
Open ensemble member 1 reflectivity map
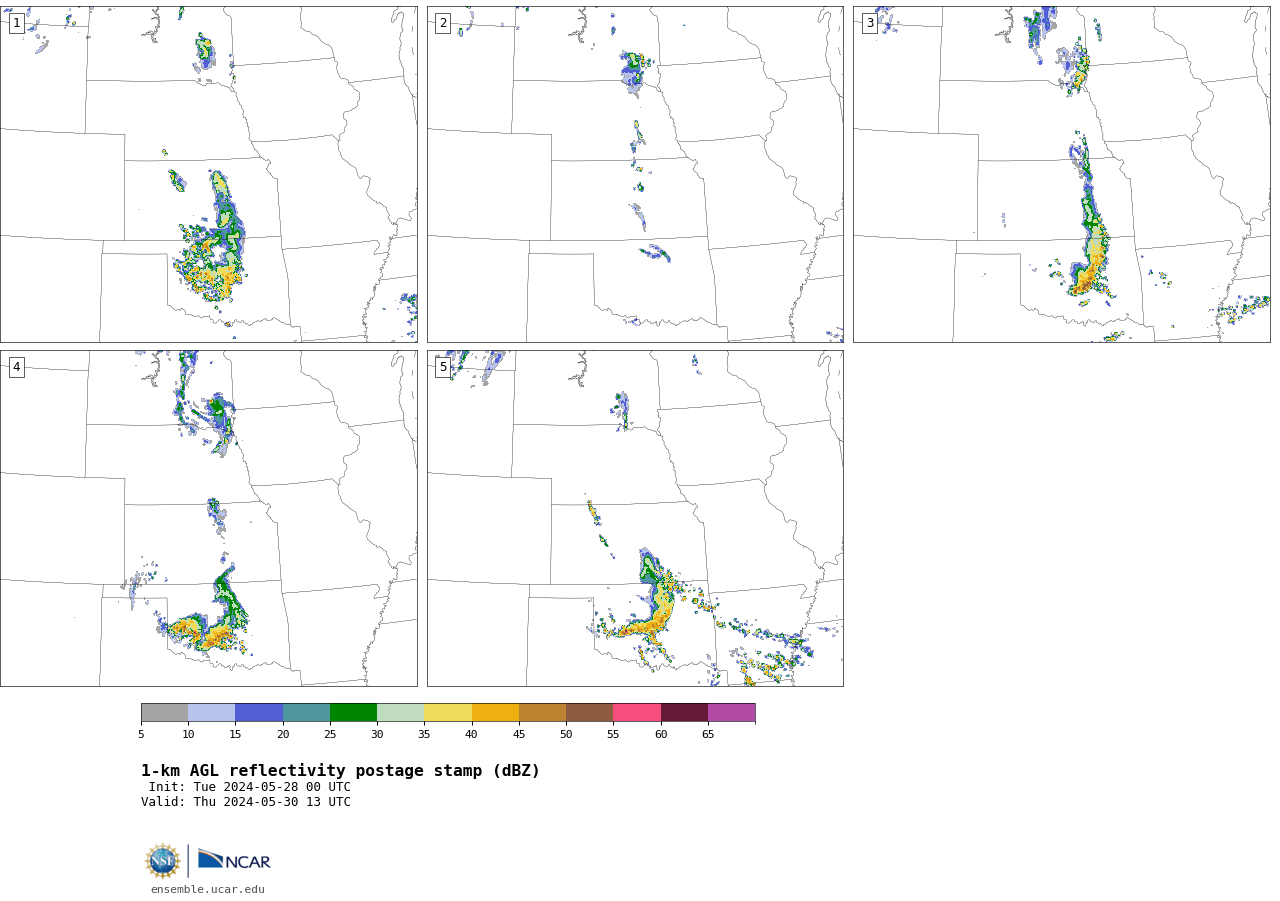(x=209, y=175)
